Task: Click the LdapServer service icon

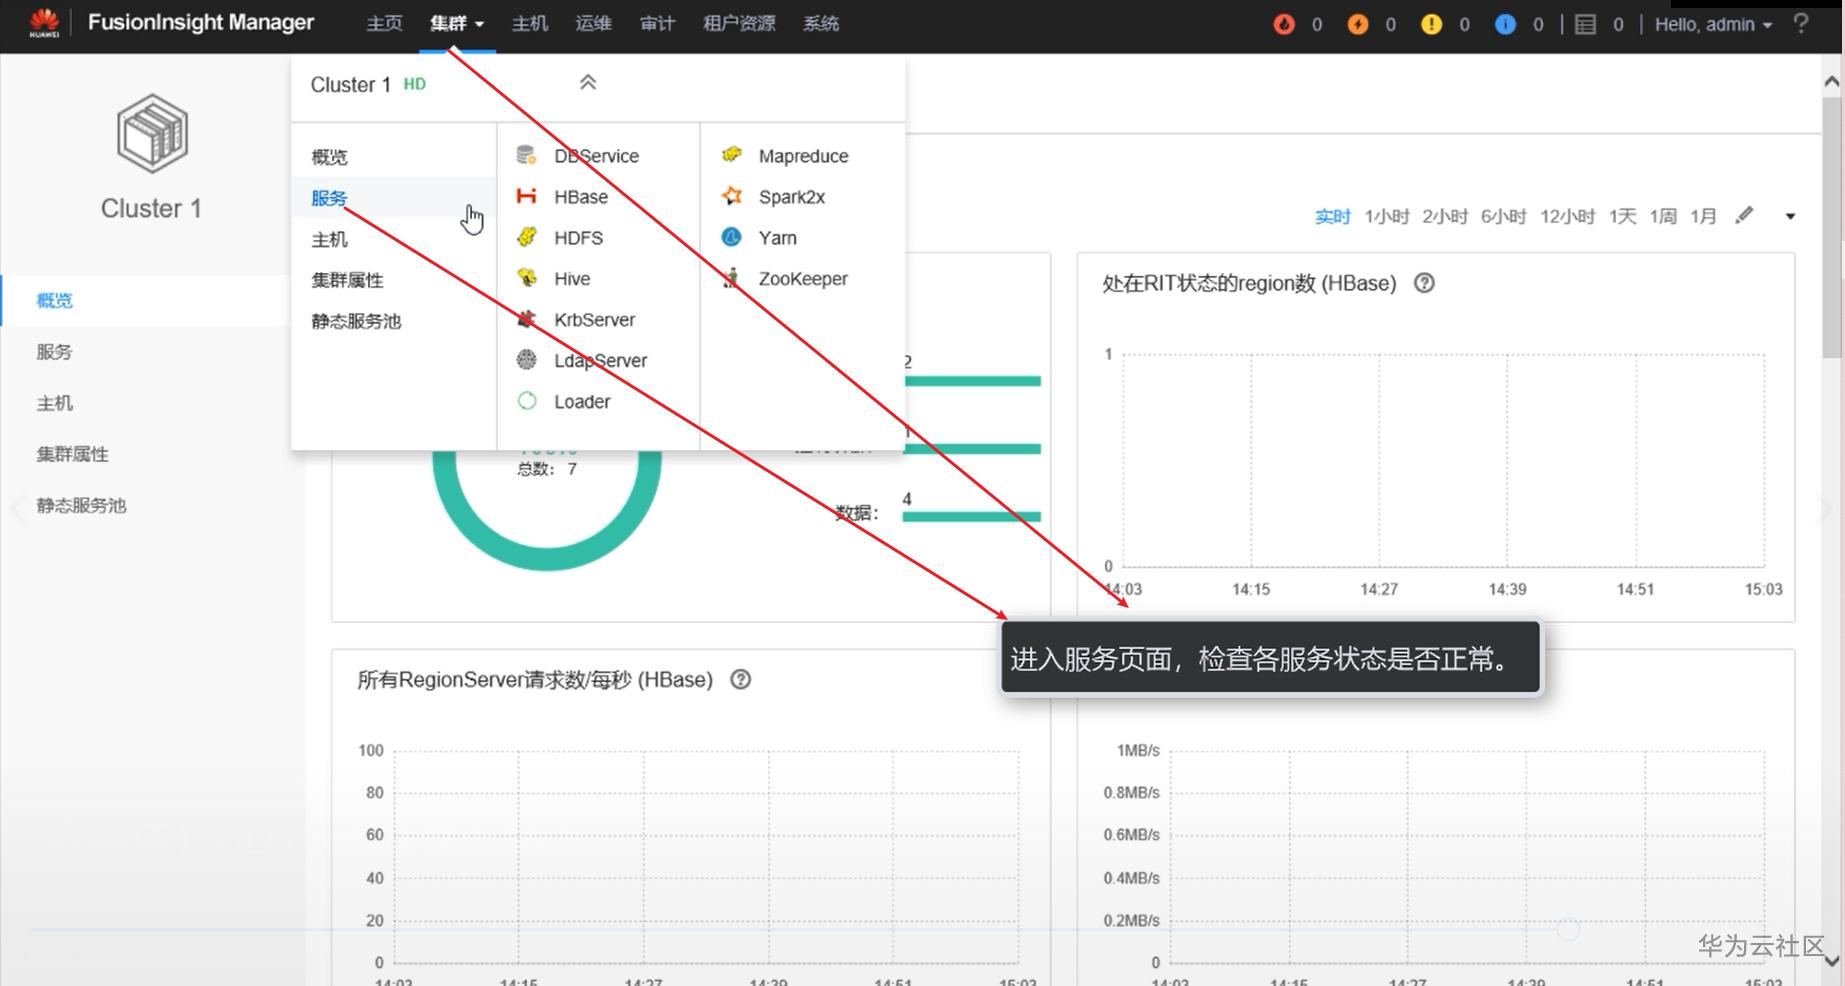Action: pyautogui.click(x=527, y=360)
